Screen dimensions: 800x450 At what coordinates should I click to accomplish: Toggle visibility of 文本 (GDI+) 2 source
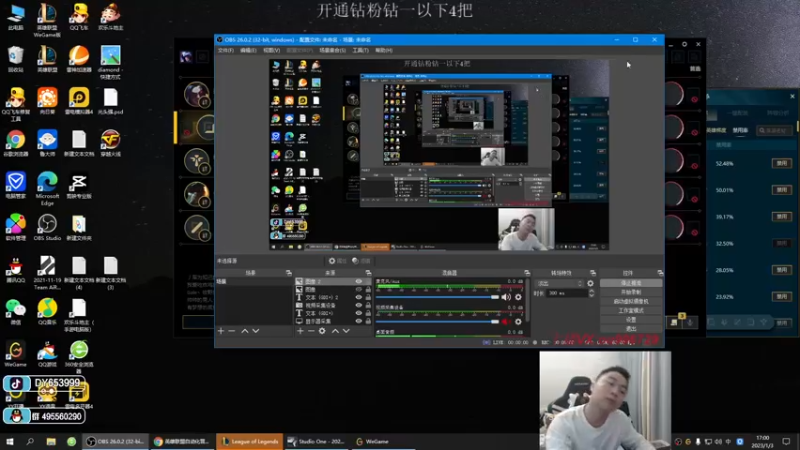pyautogui.click(x=359, y=297)
